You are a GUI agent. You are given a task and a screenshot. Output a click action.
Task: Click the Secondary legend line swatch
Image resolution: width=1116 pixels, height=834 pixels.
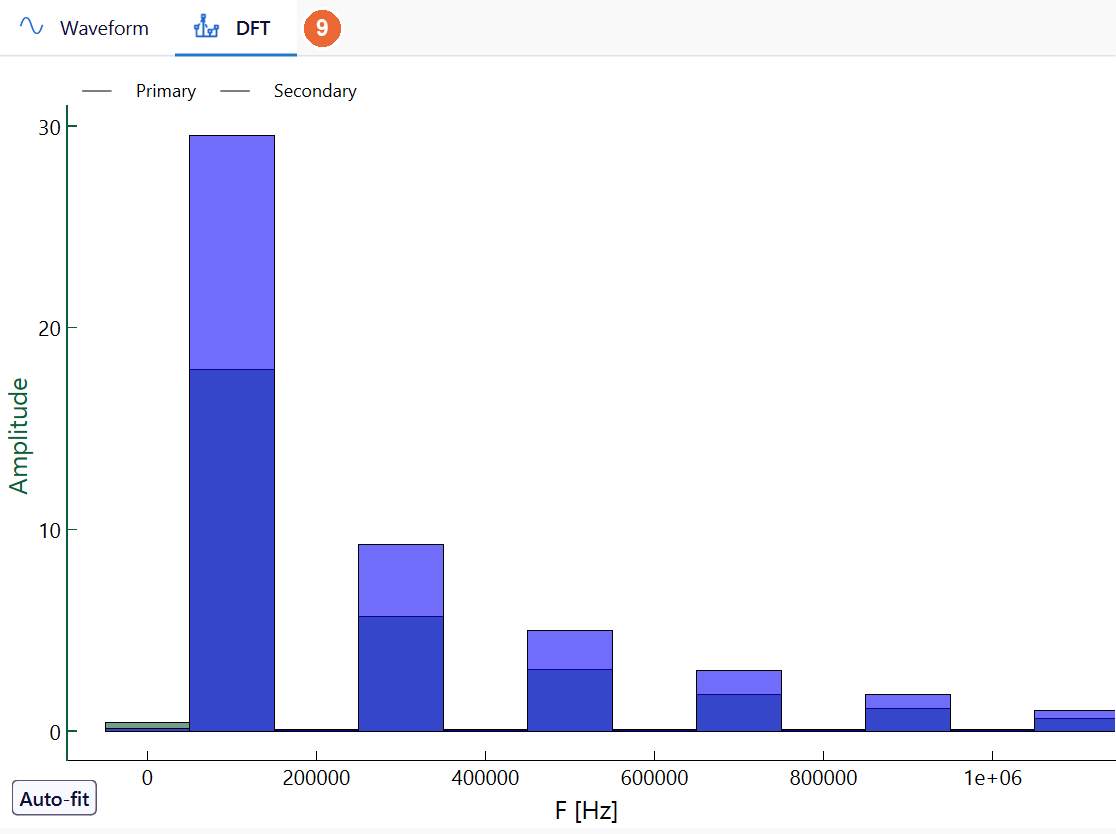click(235, 91)
